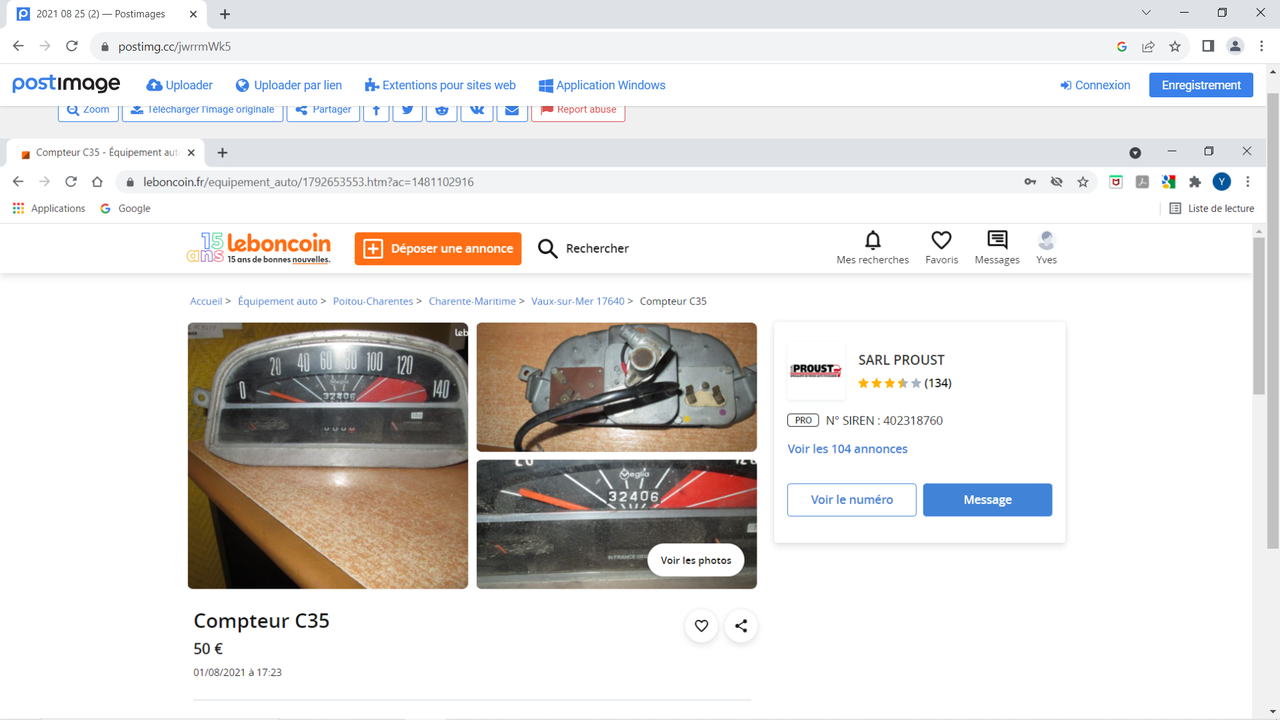1280x720 pixels.
Task: Open the Yves profile menu
Action: pyautogui.click(x=1047, y=247)
